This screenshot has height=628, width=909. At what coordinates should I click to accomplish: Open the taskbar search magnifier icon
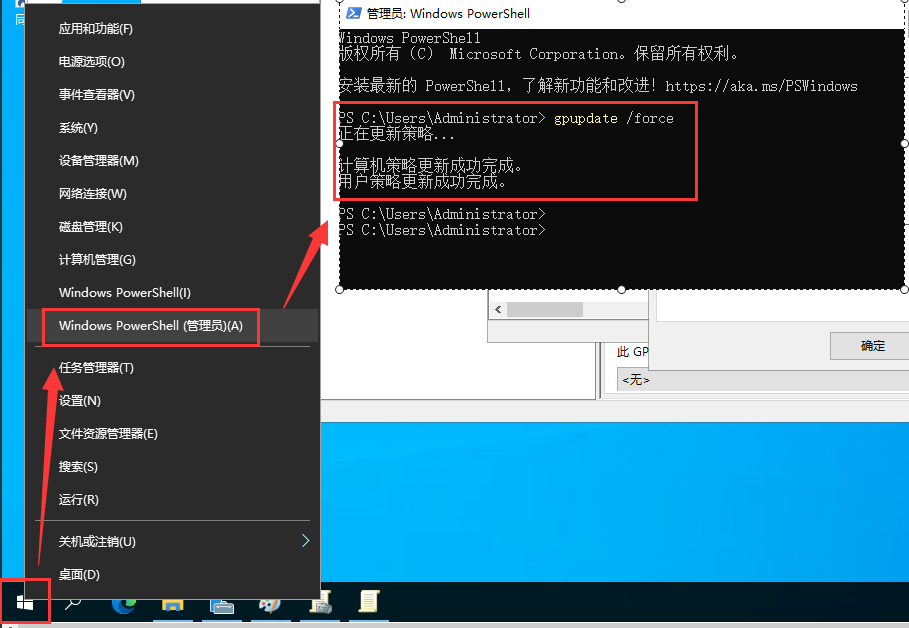pos(73,603)
